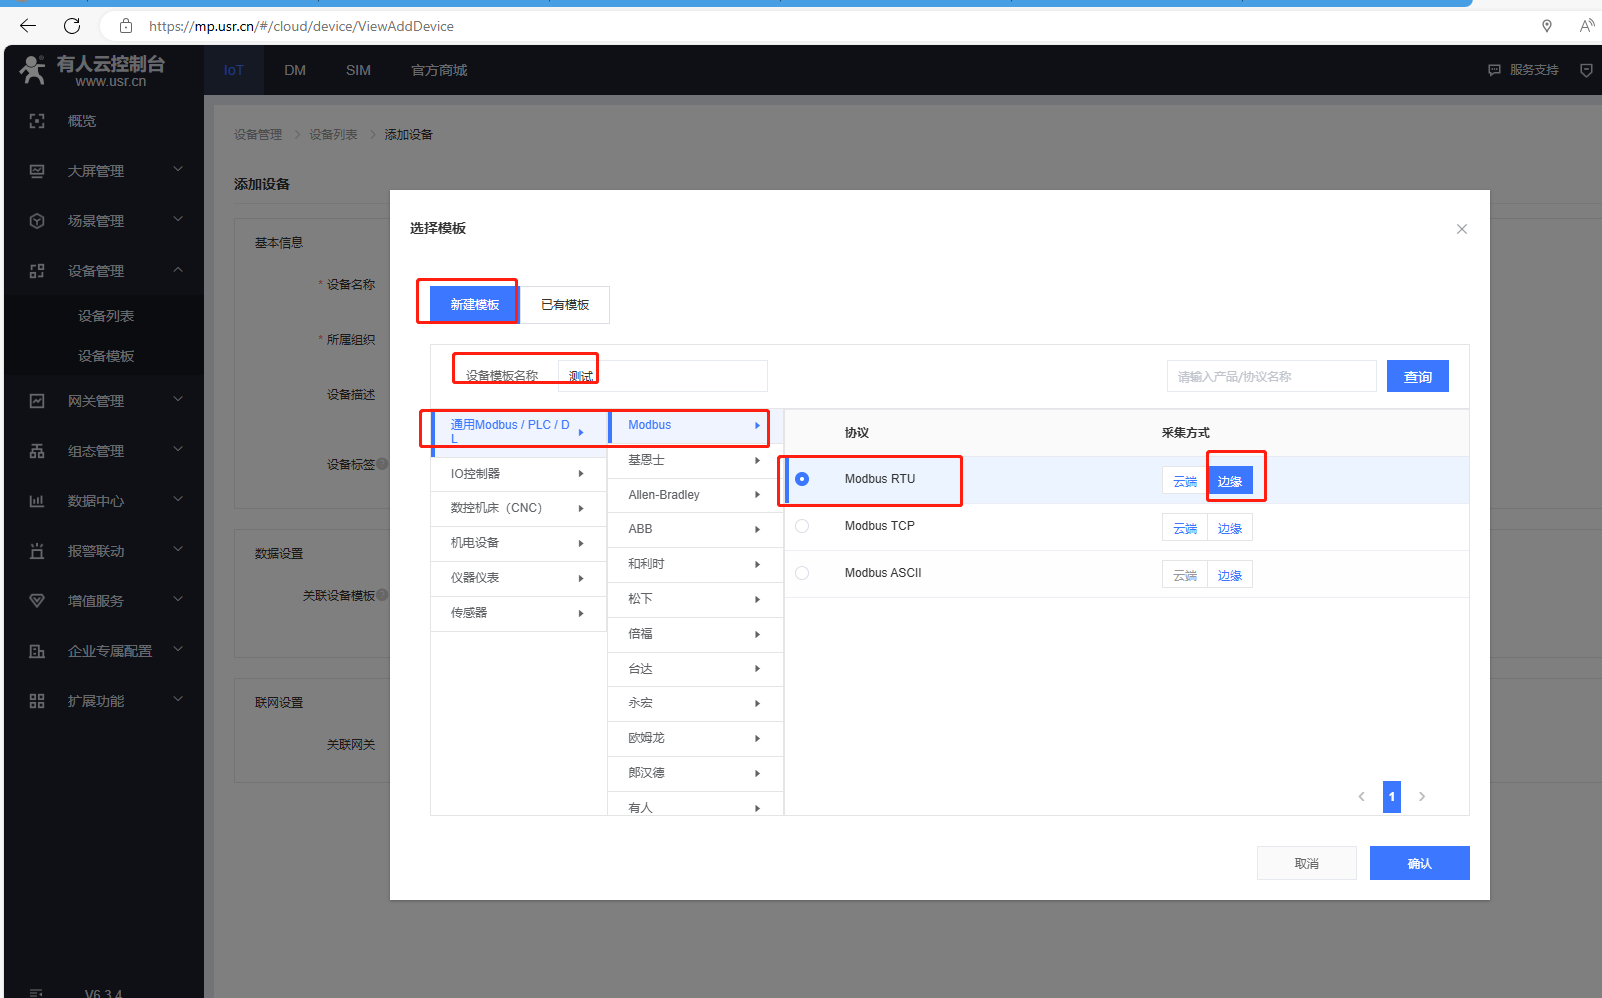Collapse the 设备管理 sidebar menu
This screenshot has width=1602, height=998.
coord(178,270)
